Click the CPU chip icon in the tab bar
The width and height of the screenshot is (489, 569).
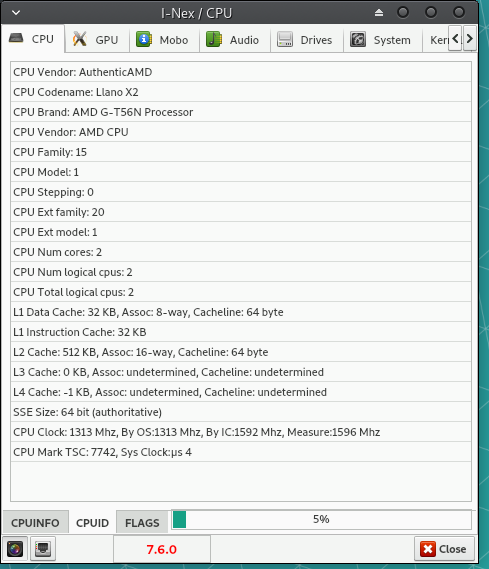(x=16, y=38)
